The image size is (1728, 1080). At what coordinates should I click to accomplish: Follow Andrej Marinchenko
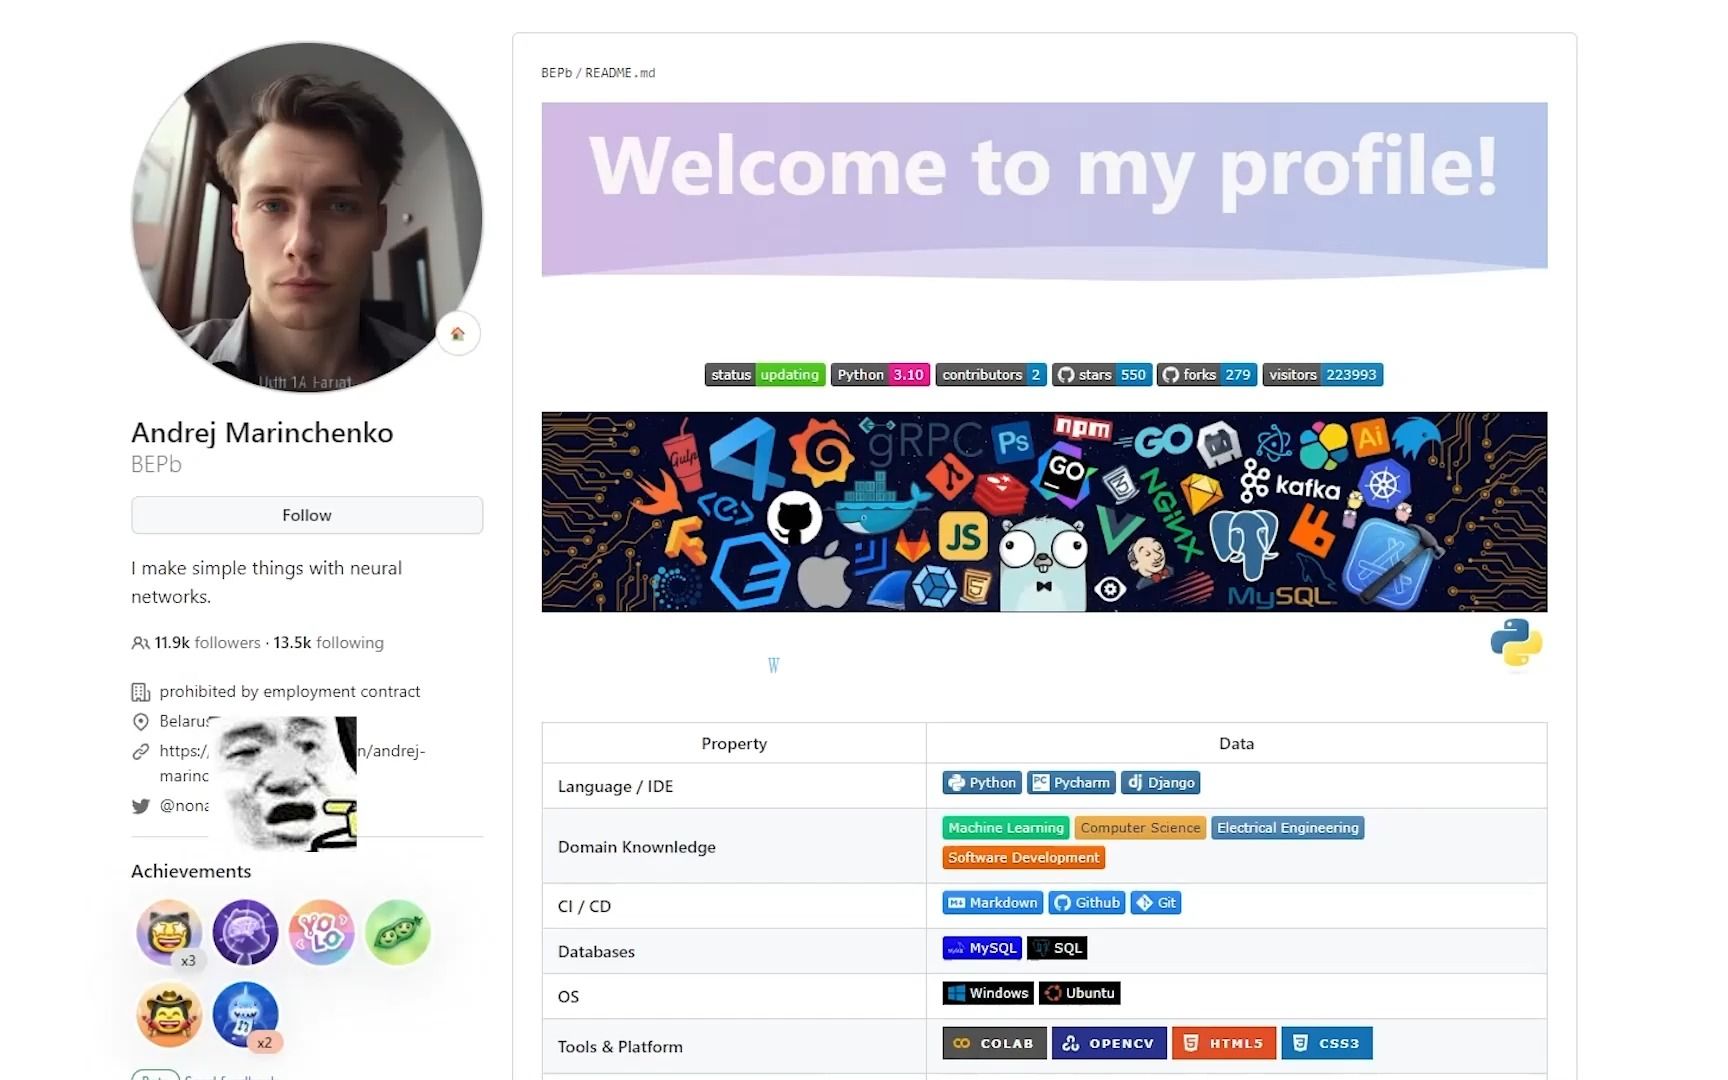pos(307,515)
